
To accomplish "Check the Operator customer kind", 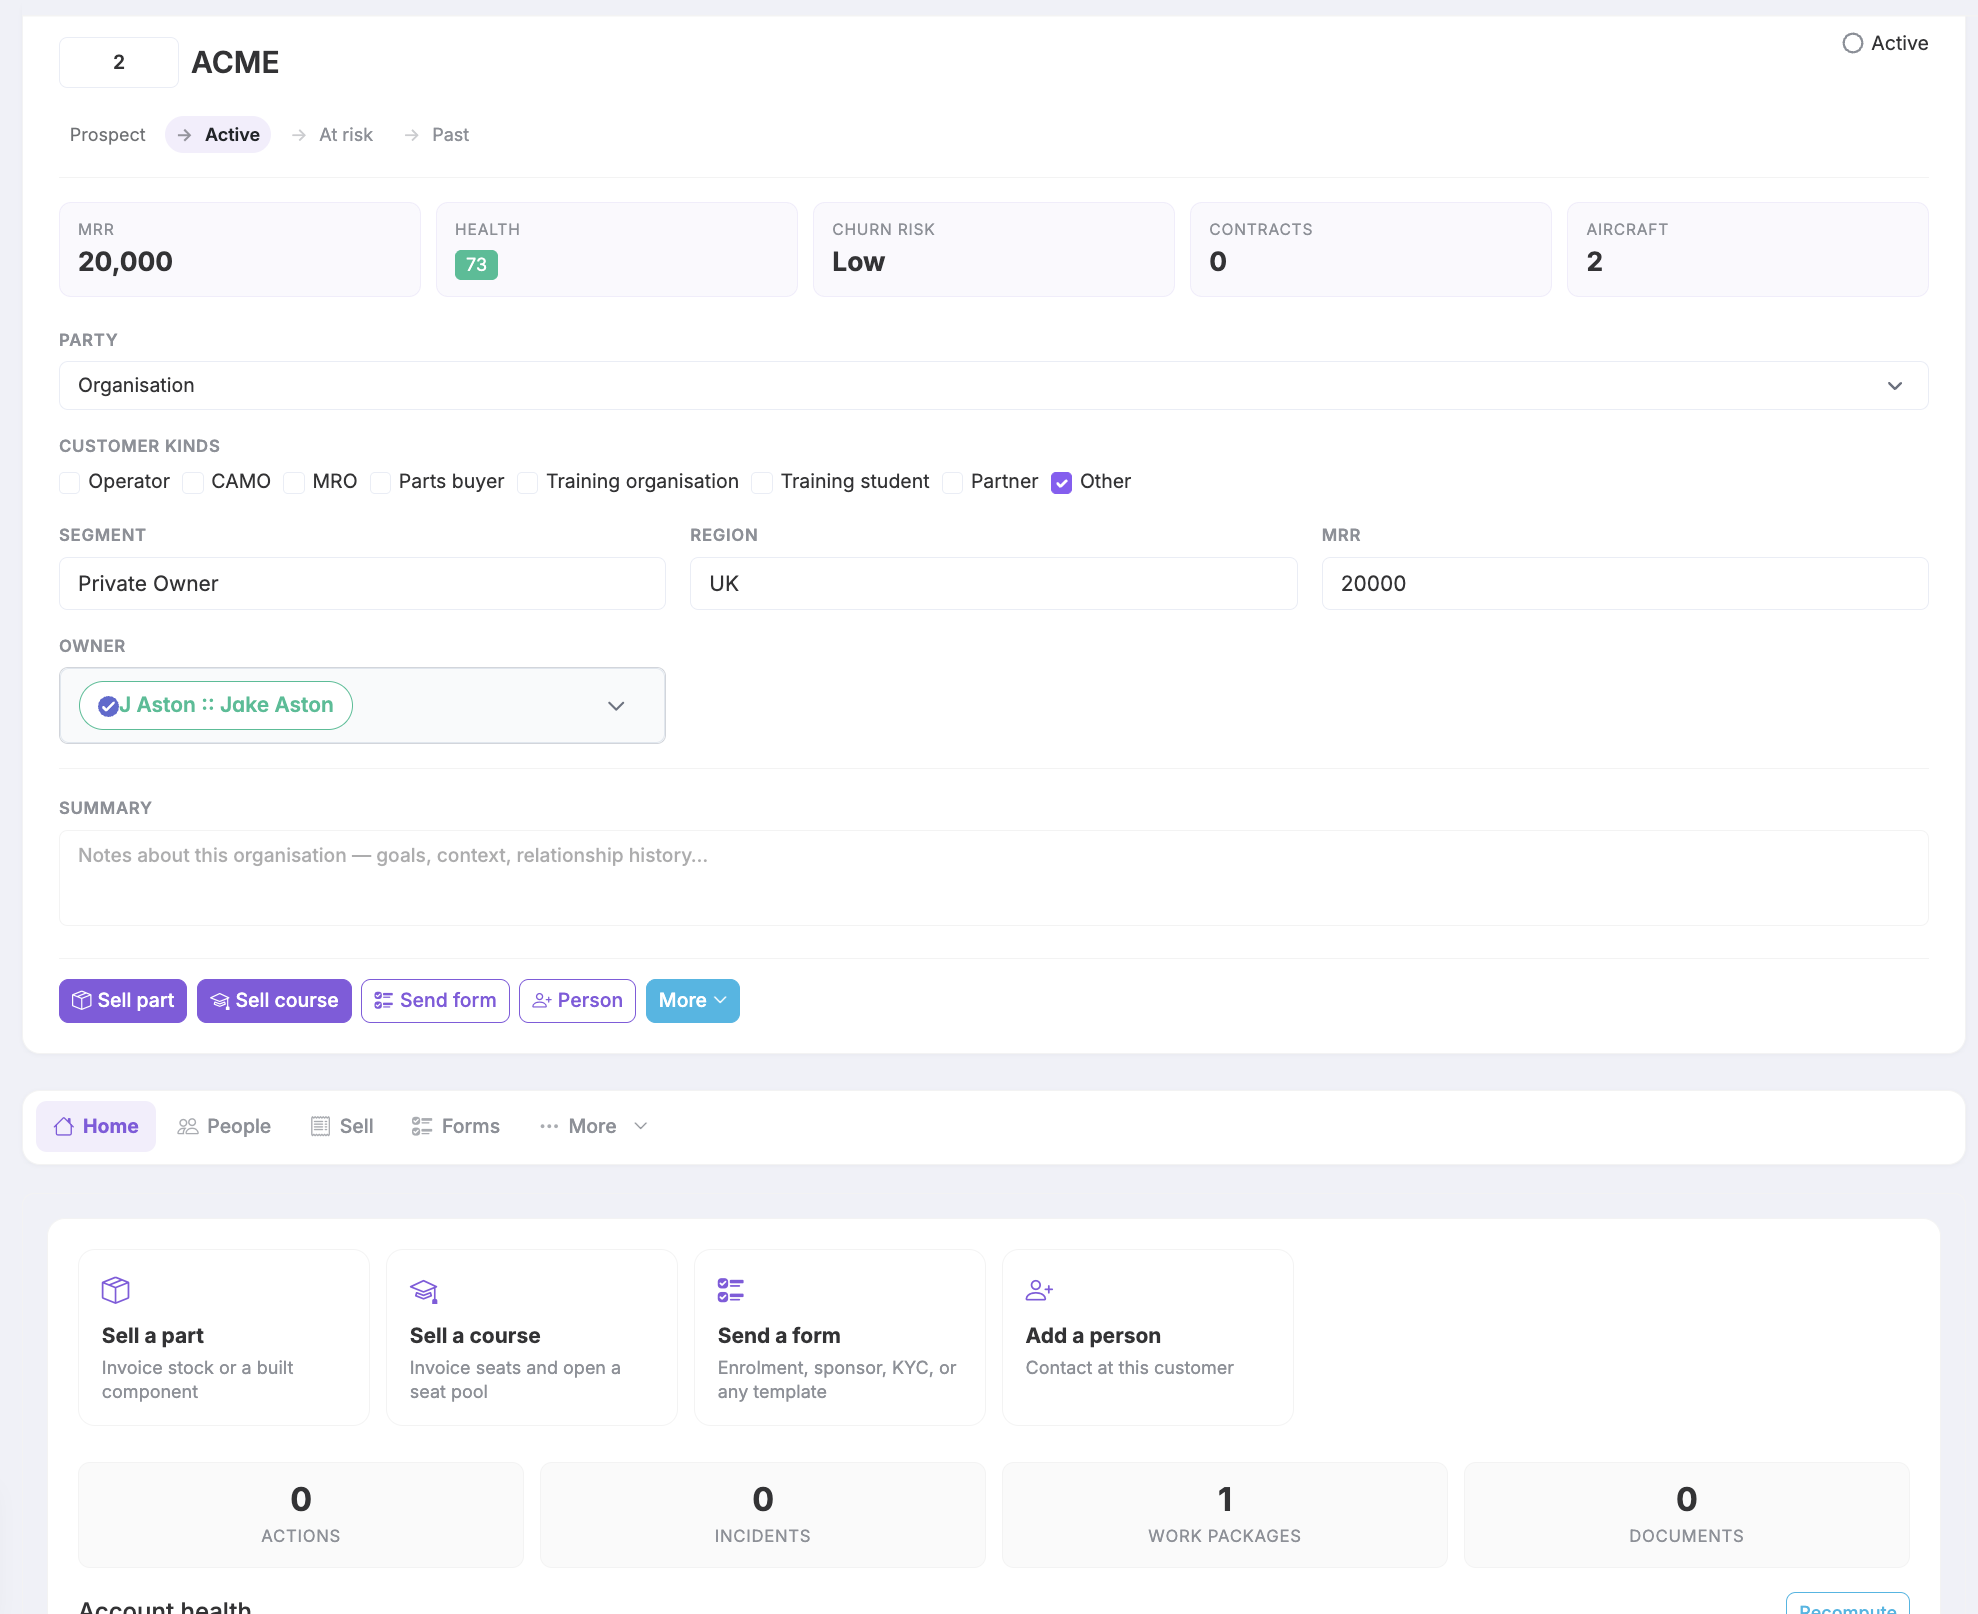I will coord(70,483).
